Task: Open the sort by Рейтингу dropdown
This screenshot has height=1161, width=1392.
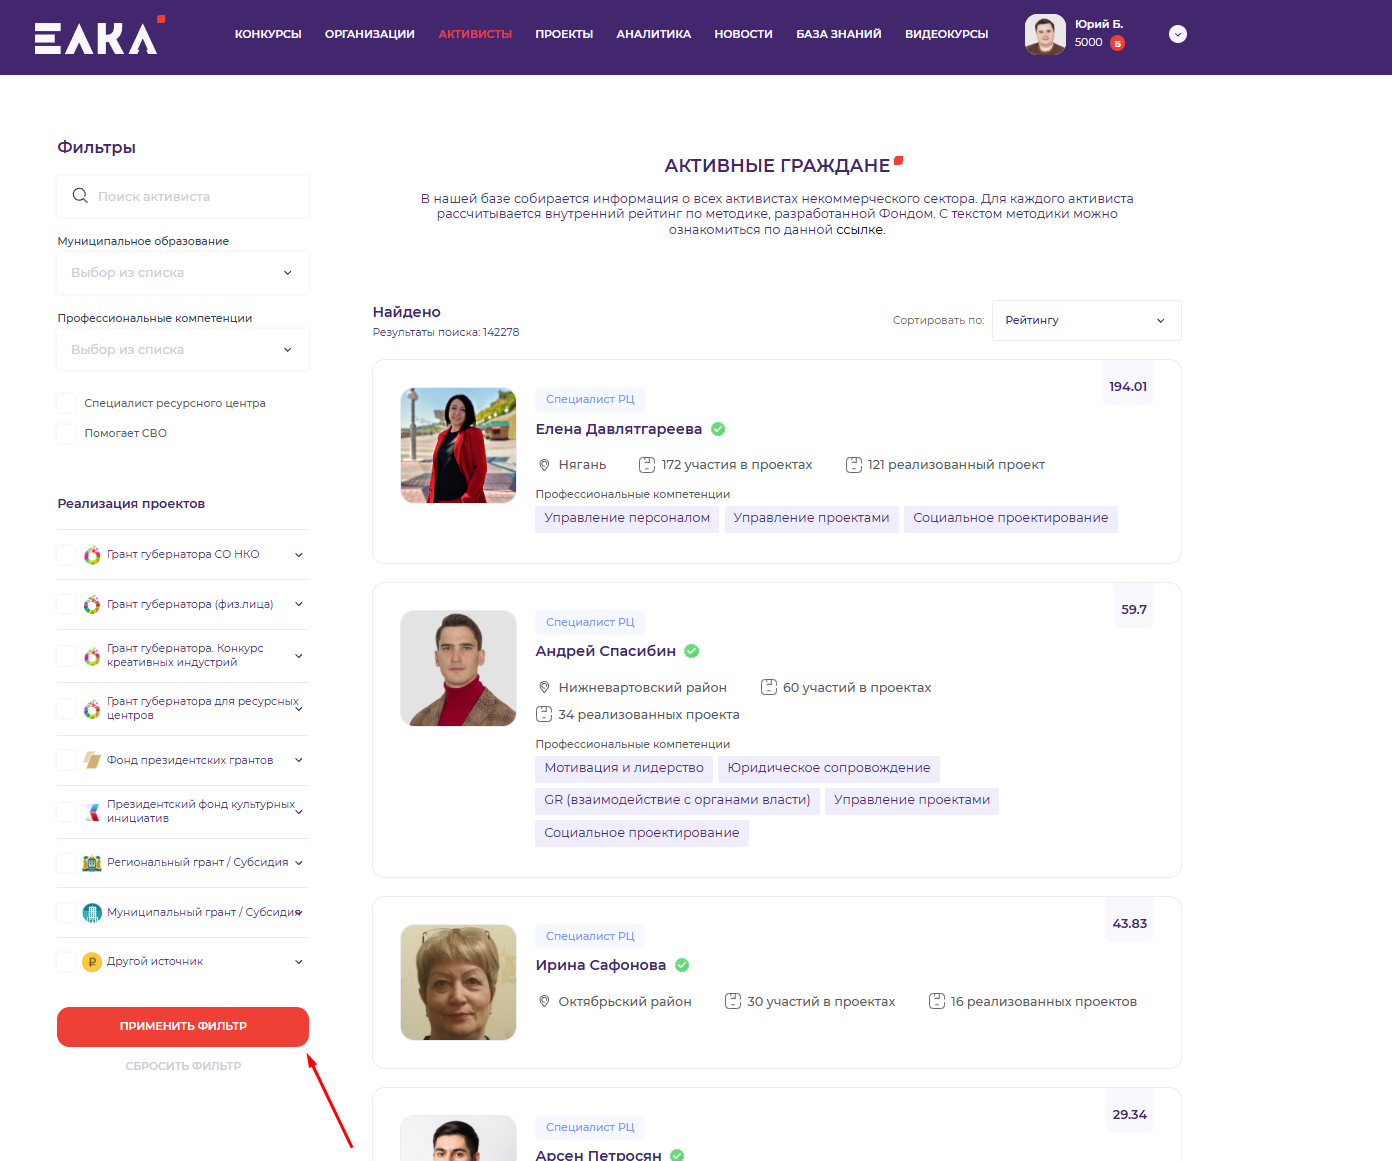Action: point(1086,321)
